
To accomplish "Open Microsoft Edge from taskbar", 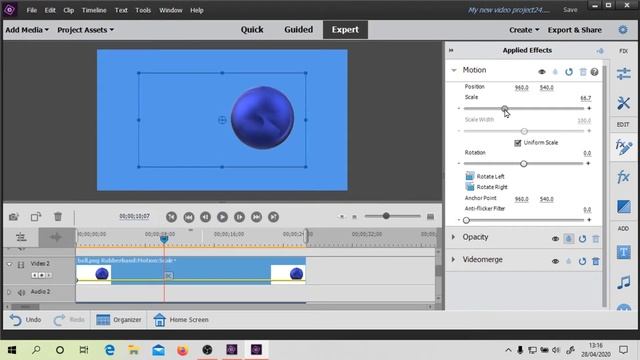I will (109, 350).
